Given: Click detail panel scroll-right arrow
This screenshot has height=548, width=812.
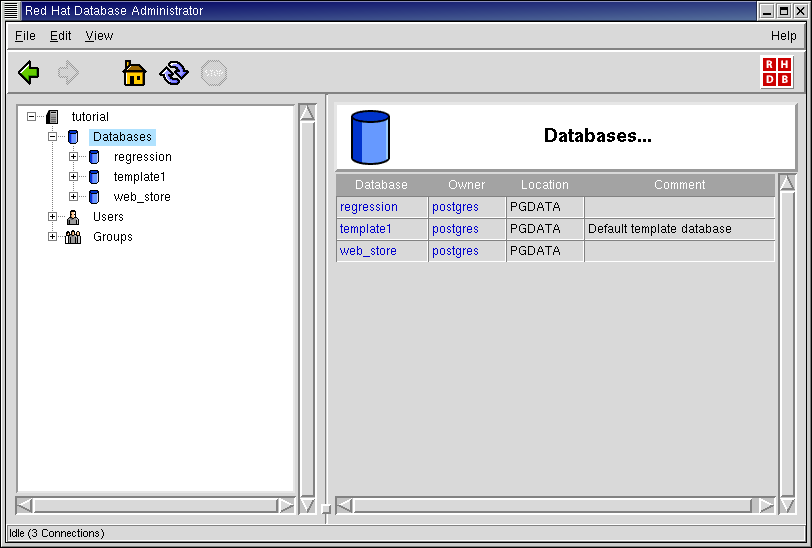Looking at the screenshot, I should click(766, 505).
